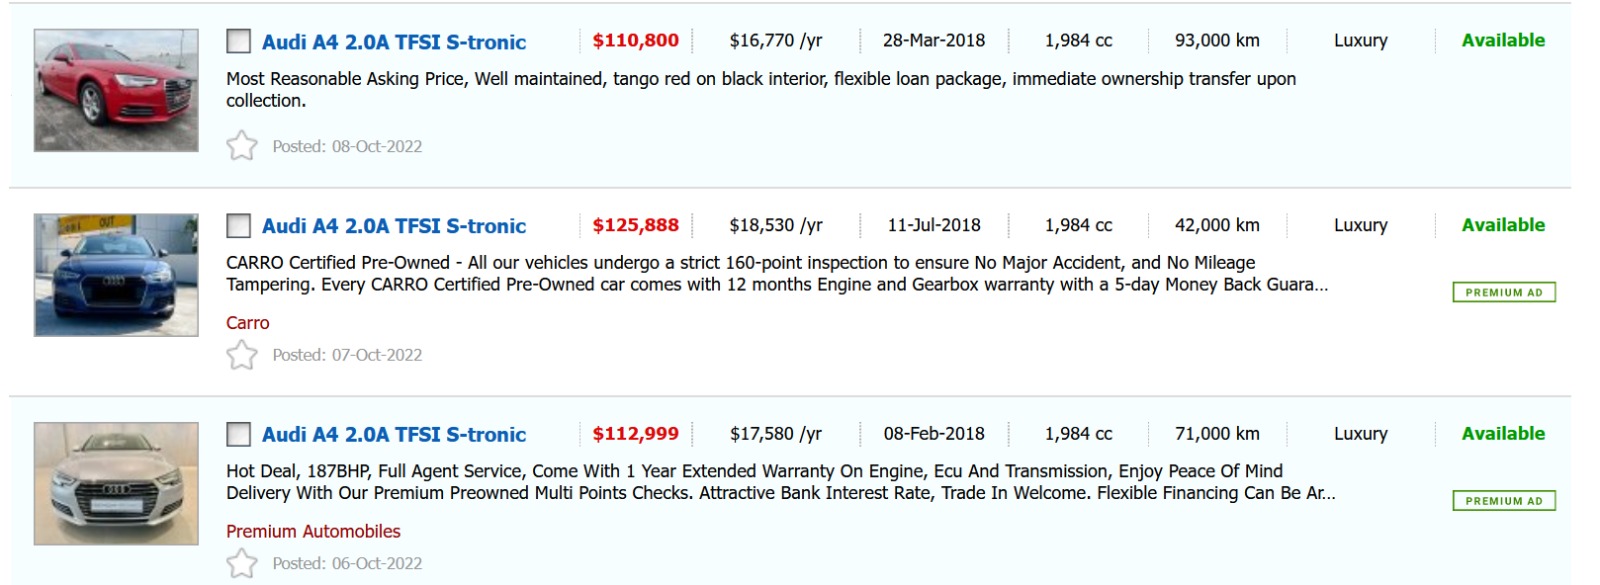Viewport: 1600px width, 585px height.
Task: Click the $125,888 price
Action: (635, 226)
